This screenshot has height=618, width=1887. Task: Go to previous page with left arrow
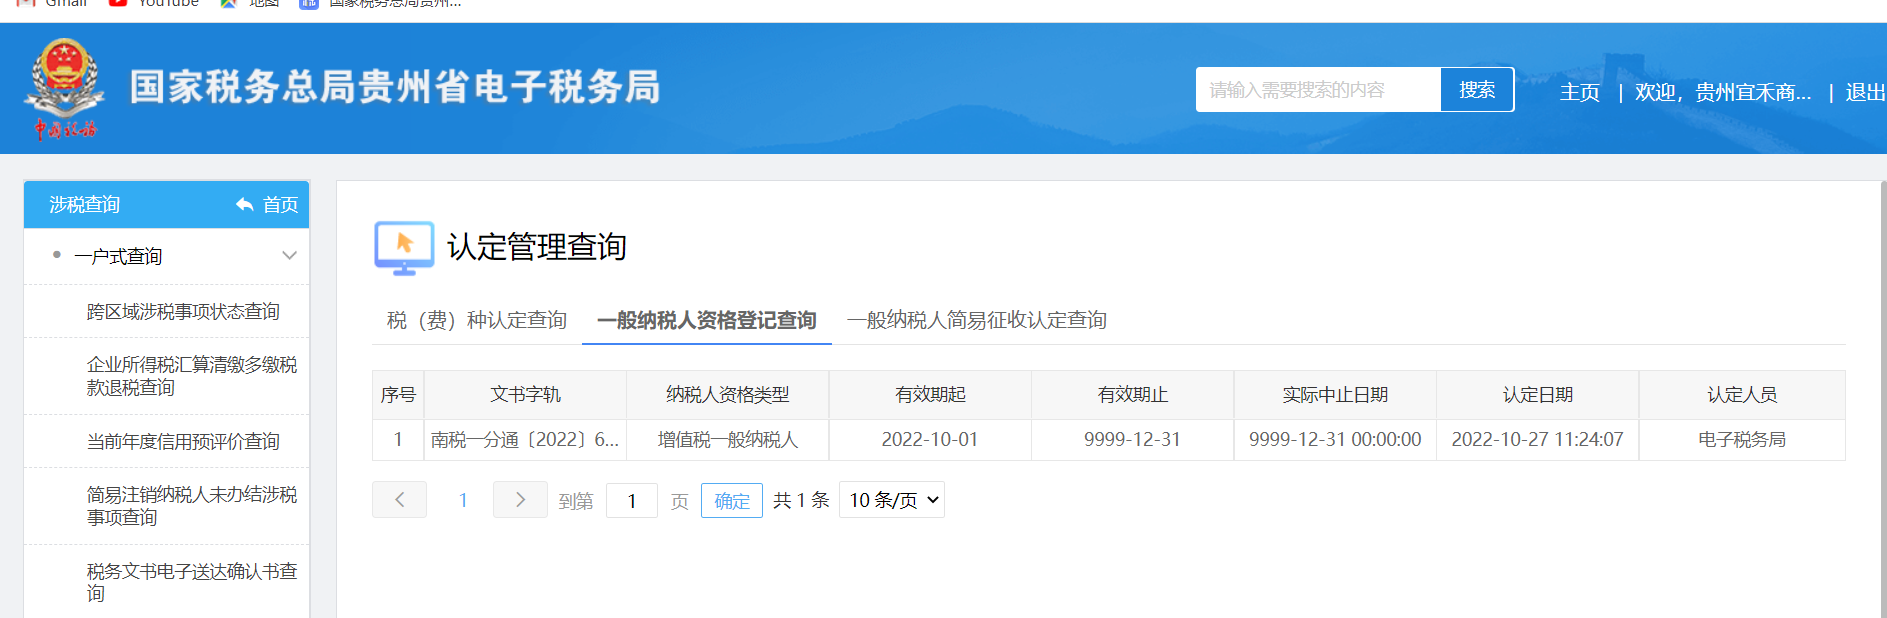tap(399, 500)
